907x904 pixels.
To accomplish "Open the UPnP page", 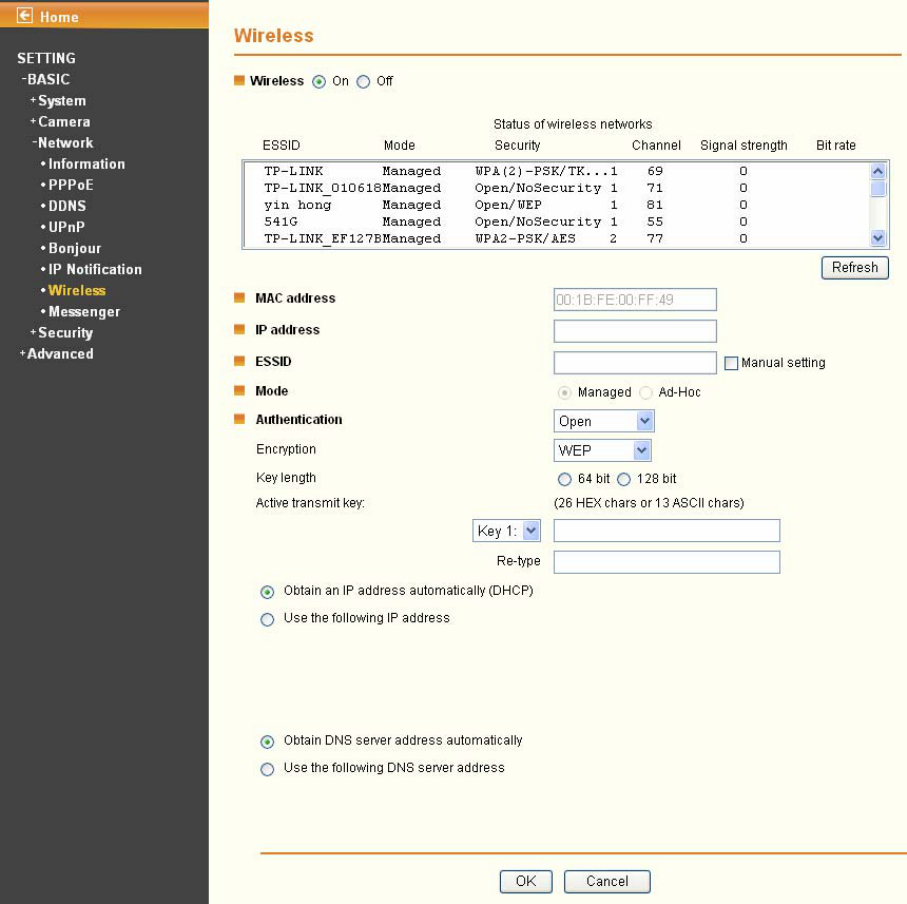I will click(67, 227).
